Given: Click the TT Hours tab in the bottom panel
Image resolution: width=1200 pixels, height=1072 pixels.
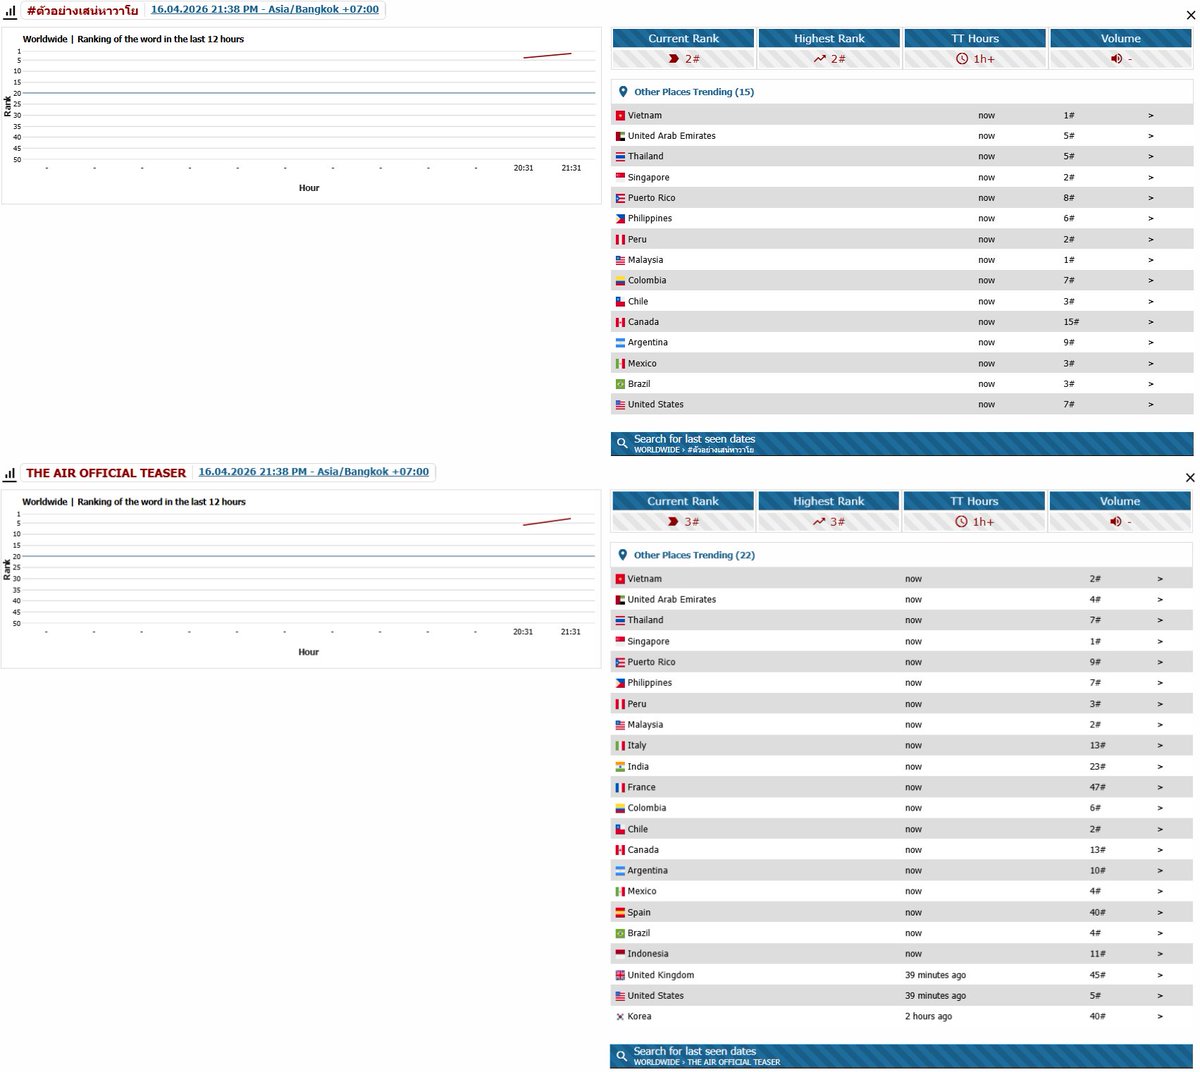Looking at the screenshot, I should pos(974,501).
